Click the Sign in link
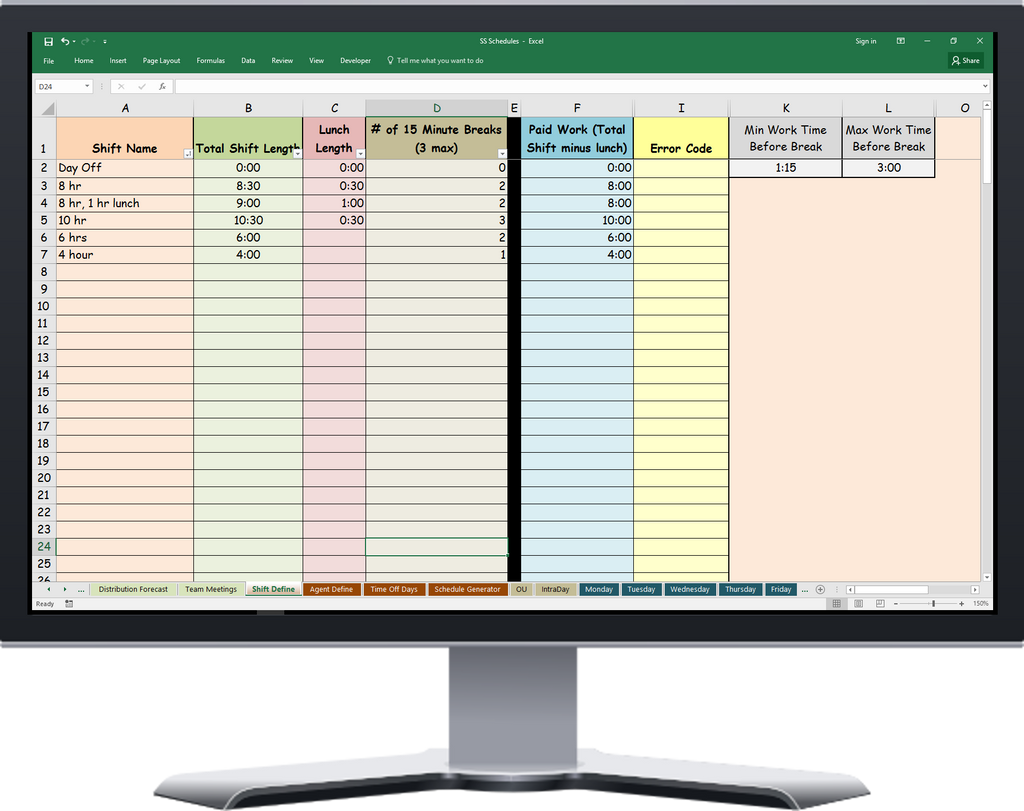The width and height of the screenshot is (1024, 811). pyautogui.click(x=865, y=41)
